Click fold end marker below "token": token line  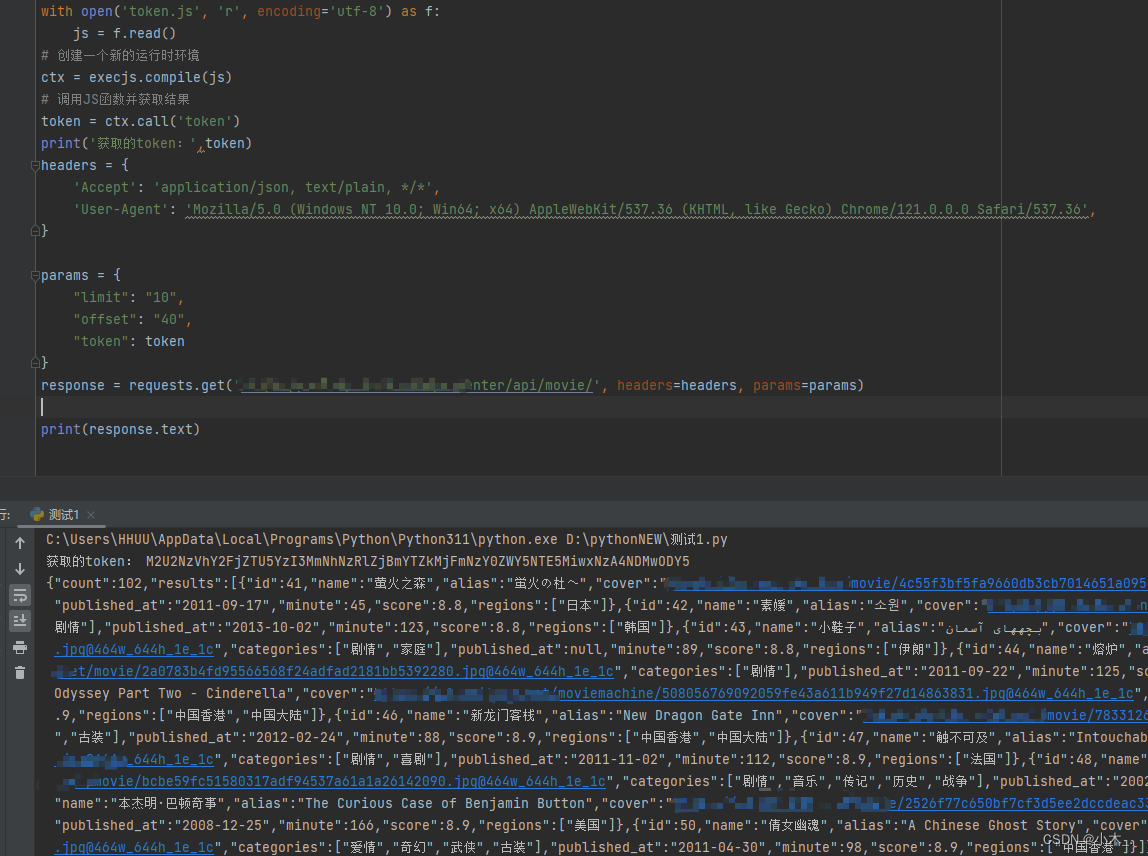coord(35,362)
